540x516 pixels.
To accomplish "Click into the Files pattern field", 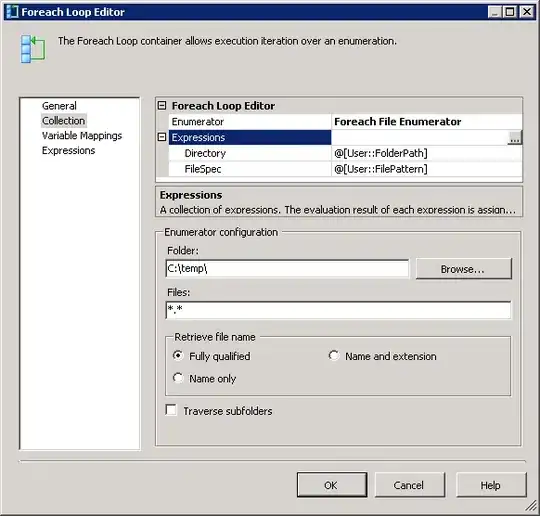I will point(338,310).
